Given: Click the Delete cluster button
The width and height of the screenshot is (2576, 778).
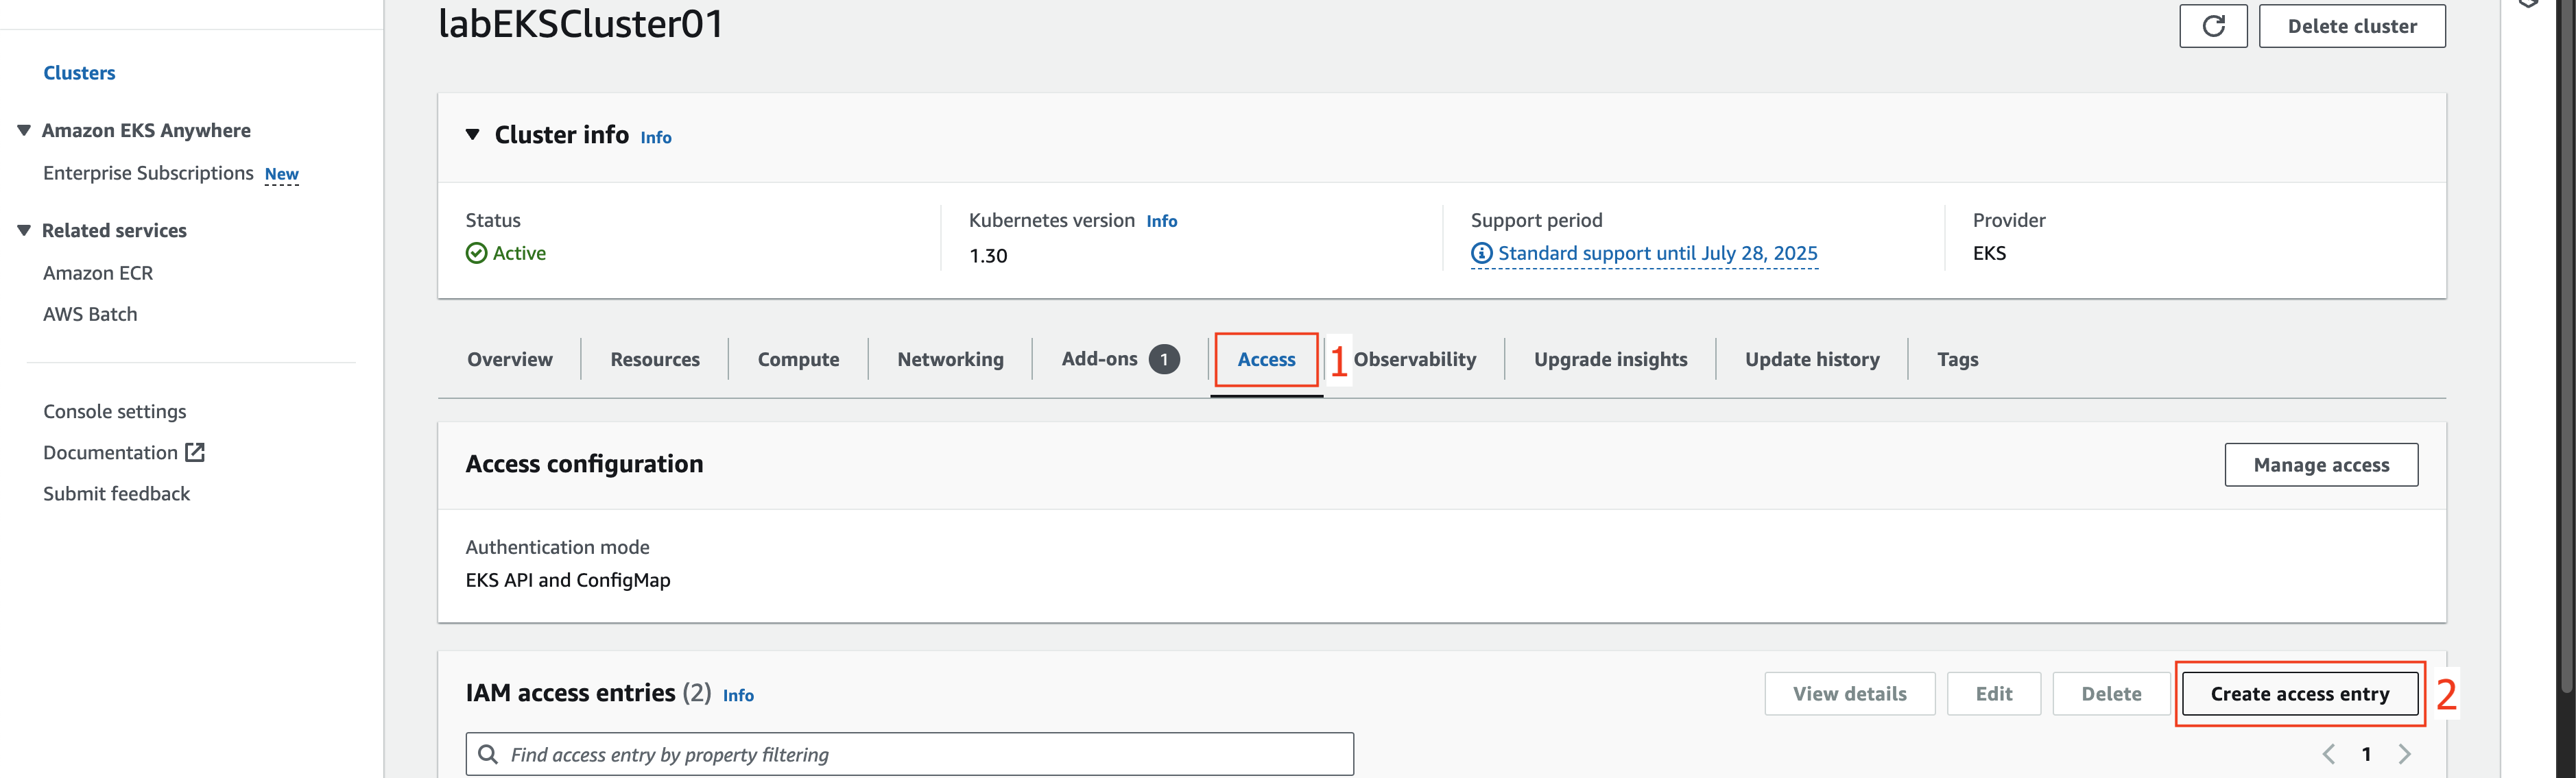Looking at the screenshot, I should point(2352,26).
